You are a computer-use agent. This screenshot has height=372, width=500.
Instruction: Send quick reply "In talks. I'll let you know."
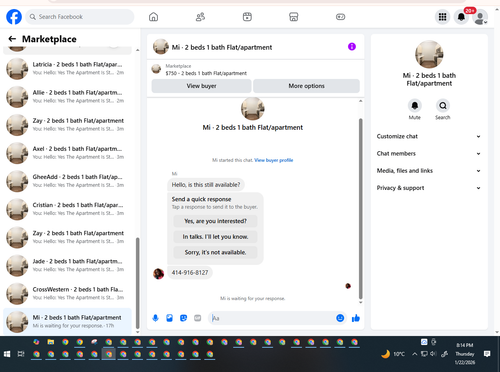(215, 237)
